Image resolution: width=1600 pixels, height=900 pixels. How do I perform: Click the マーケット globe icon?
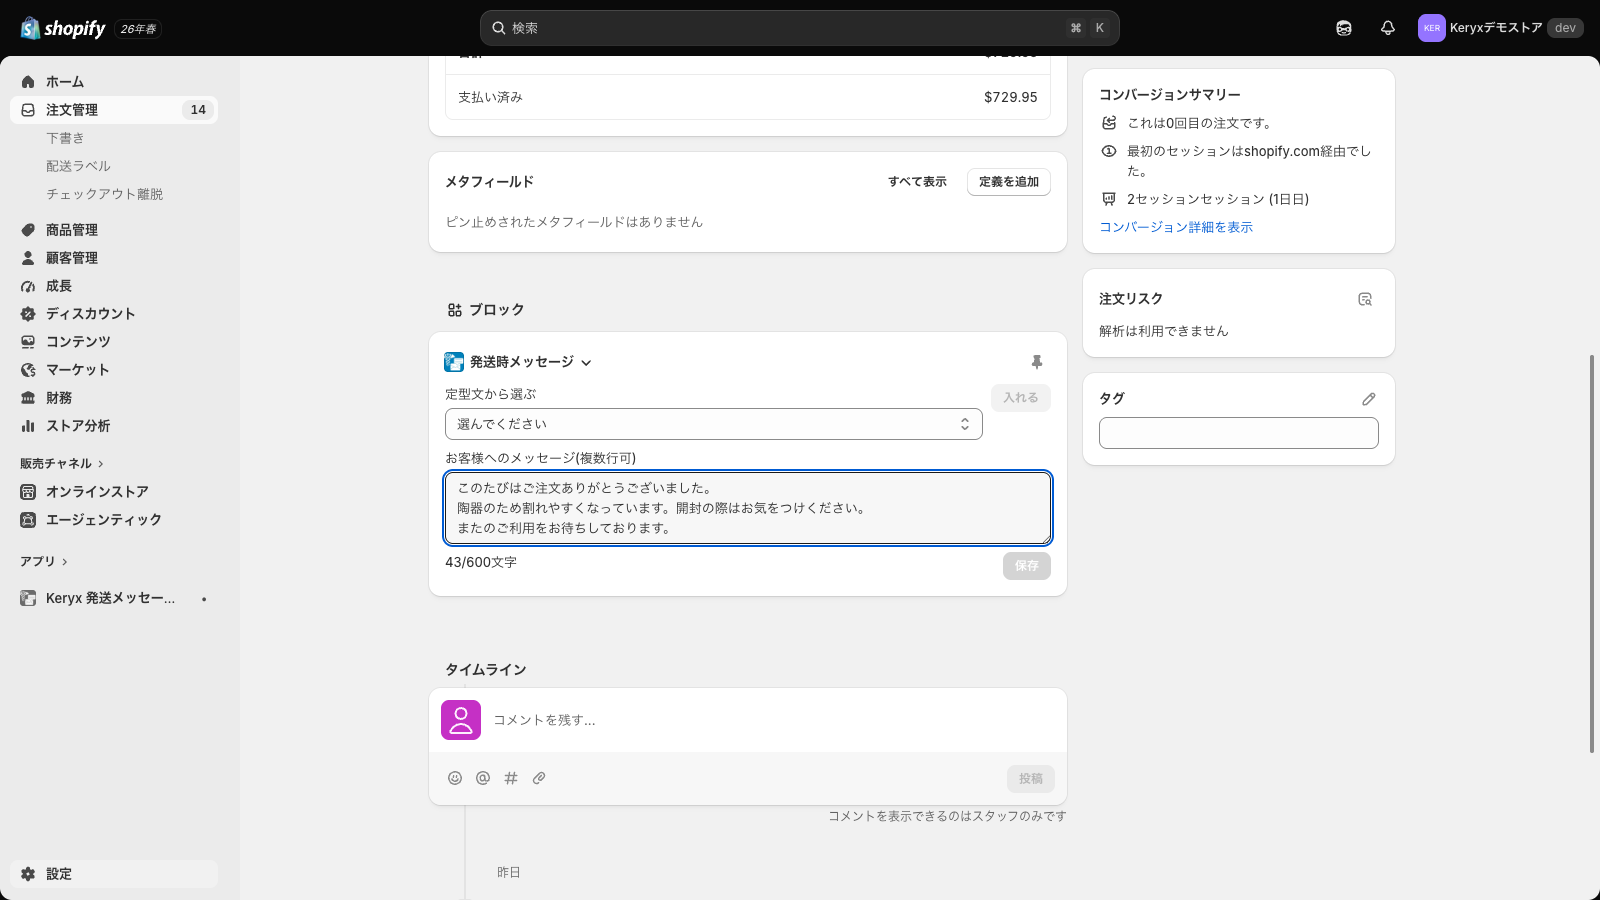coord(28,370)
